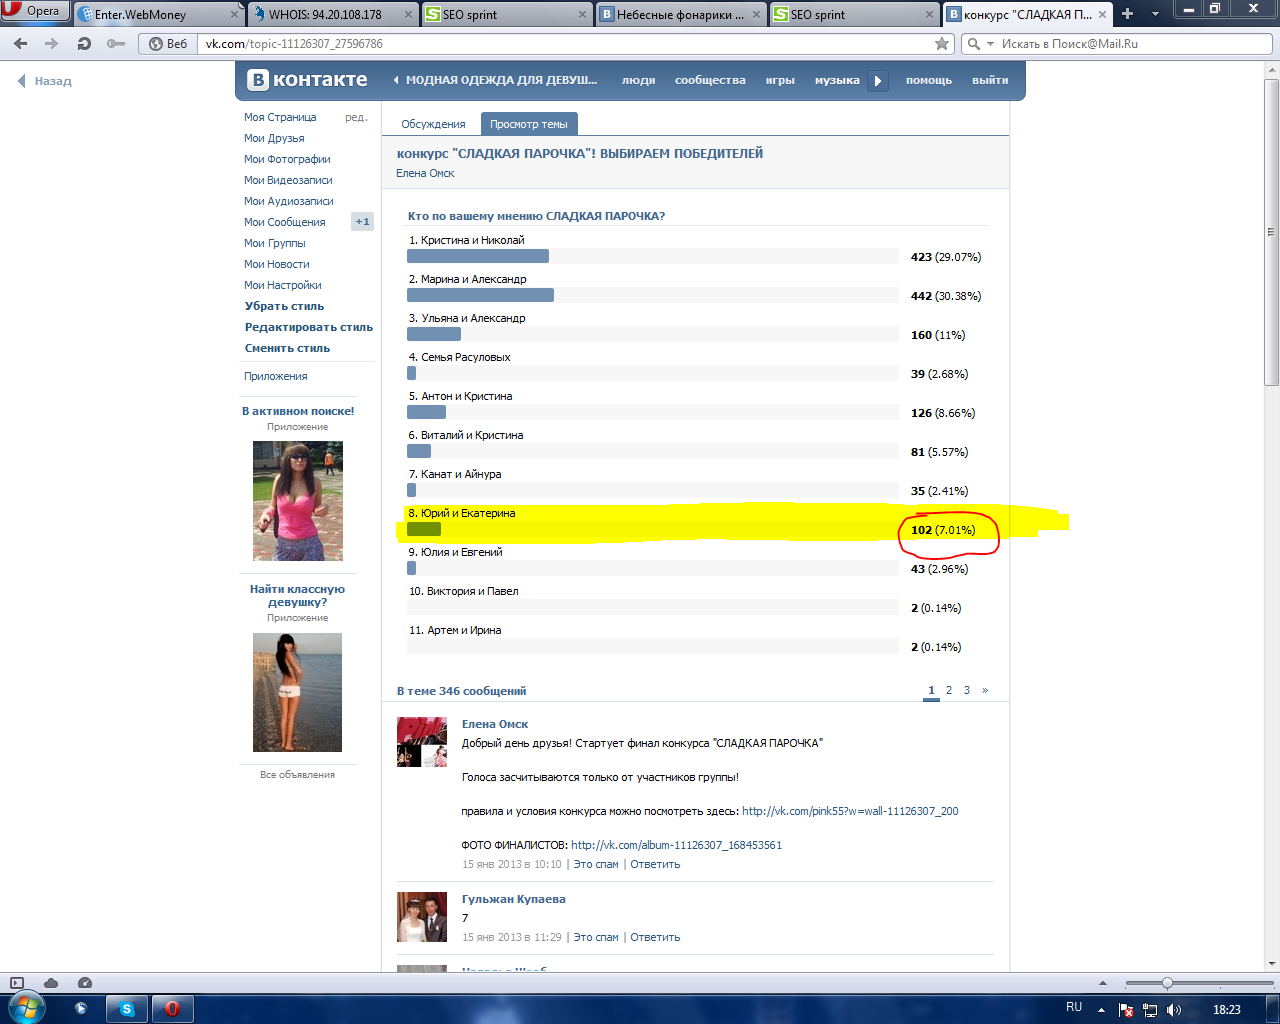Open the Windows Start button
Viewport: 1280px width, 1024px height.
click(x=26, y=1008)
